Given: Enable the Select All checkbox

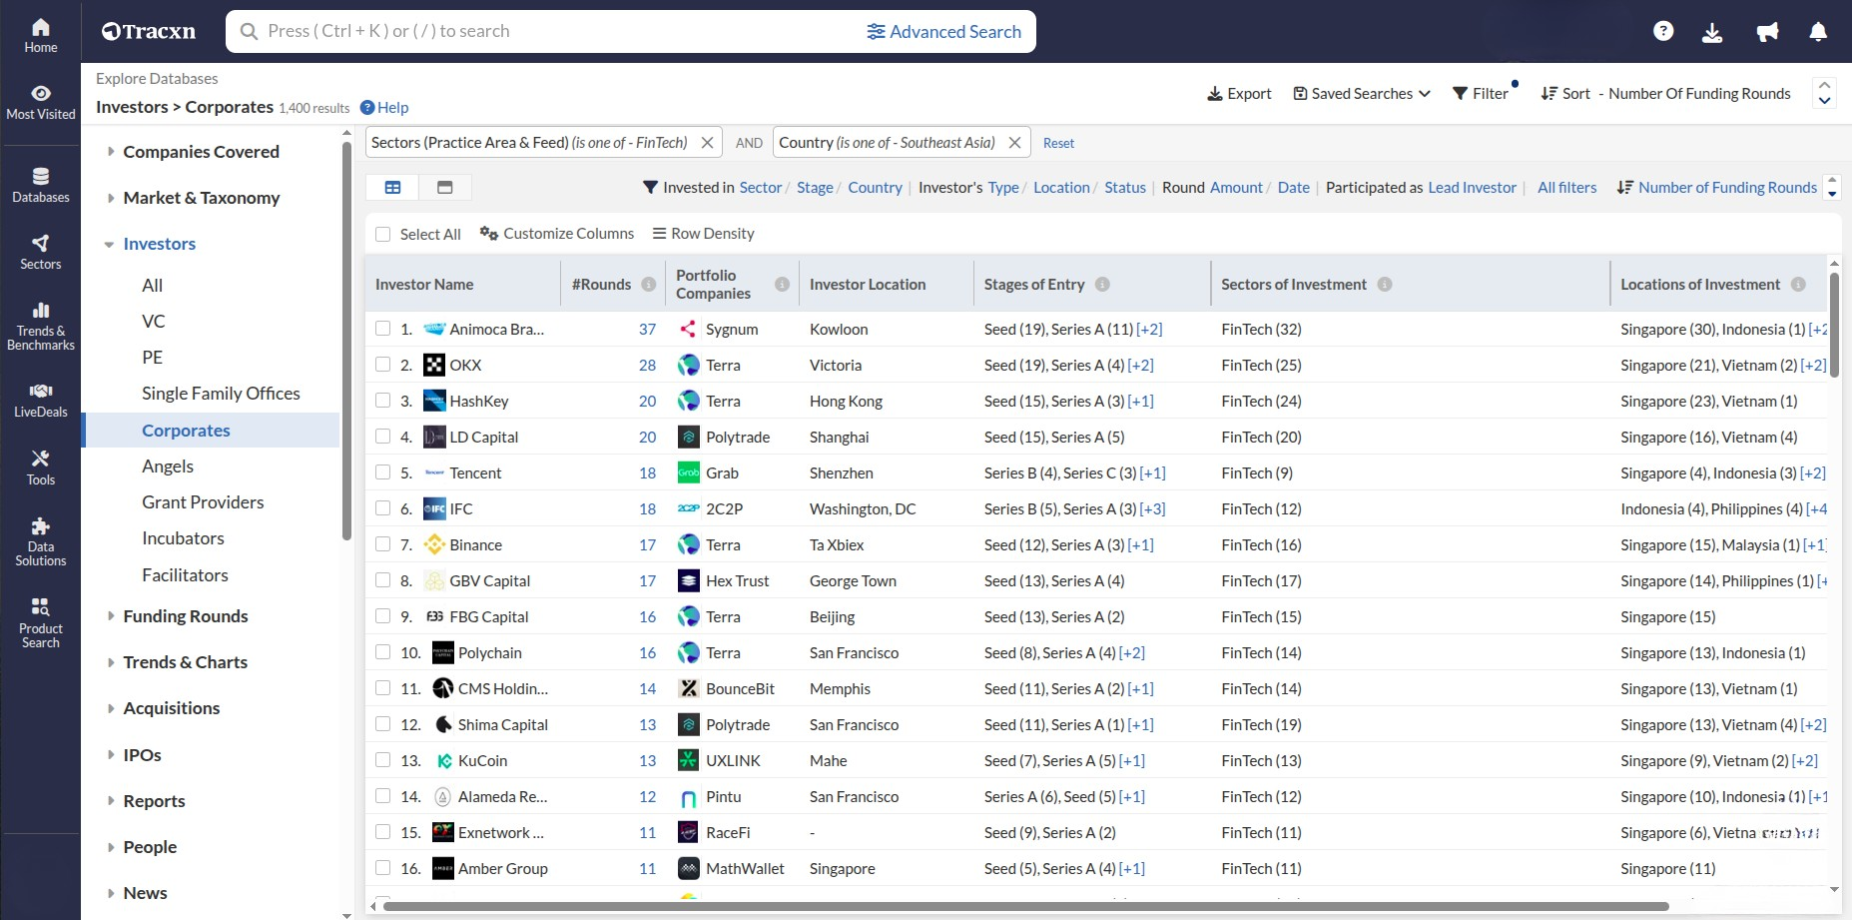Looking at the screenshot, I should [383, 233].
